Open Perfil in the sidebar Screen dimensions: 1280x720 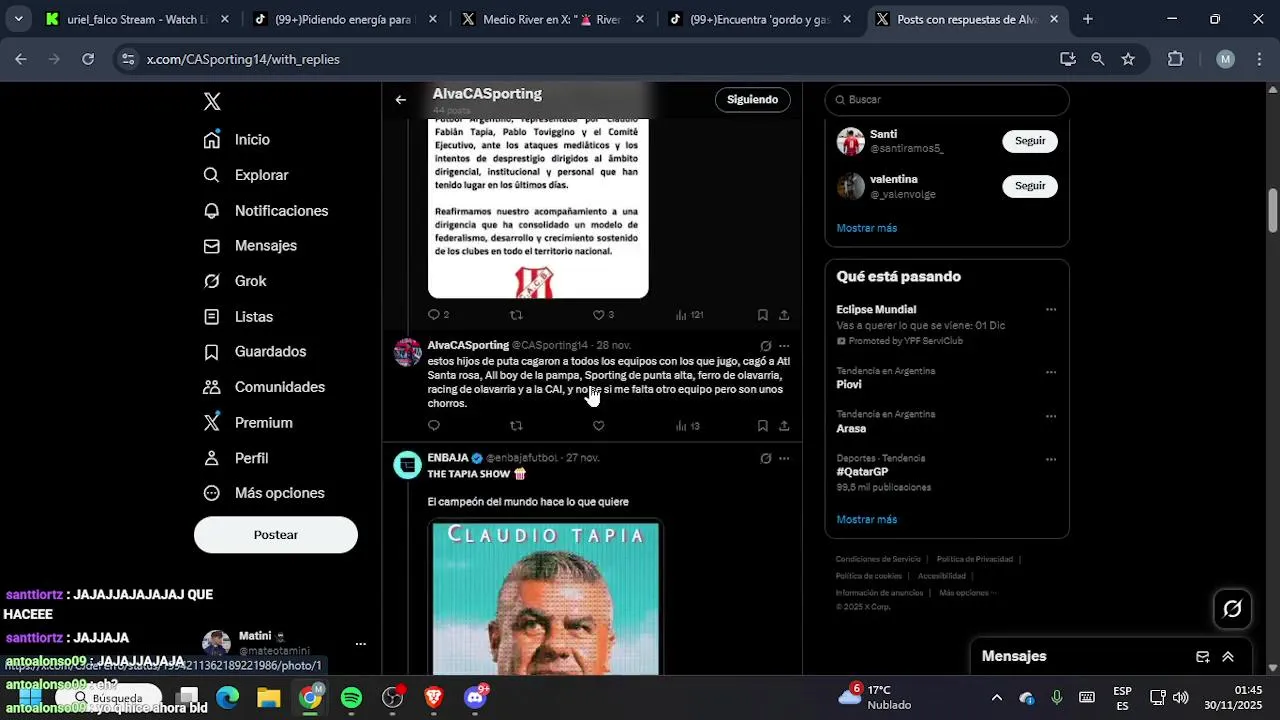[236, 458]
